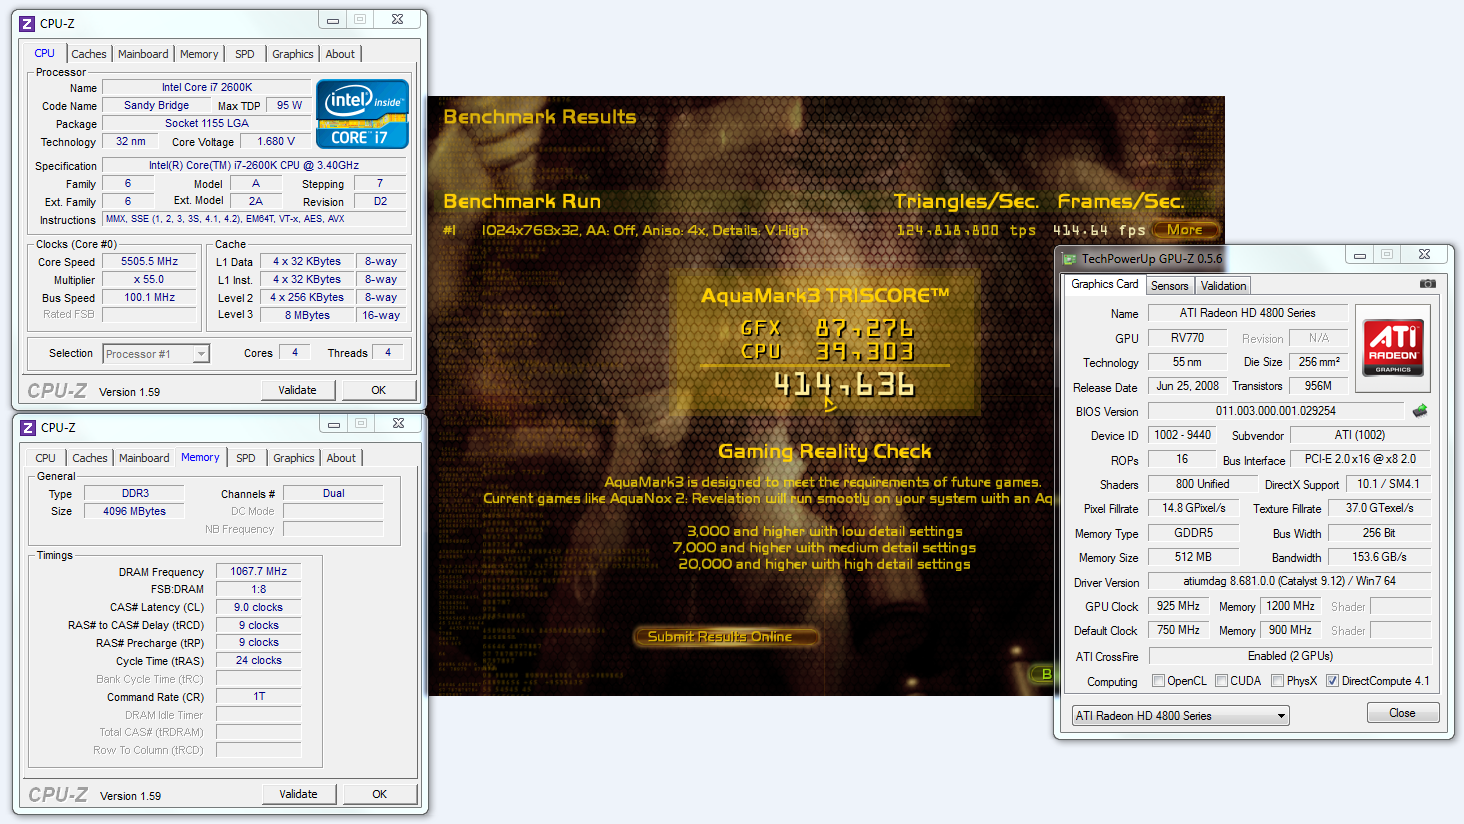Screen dimensions: 1464x824
Task: Toggle the OpenCL checkbox in GPU-Z
Action: pyautogui.click(x=1158, y=681)
